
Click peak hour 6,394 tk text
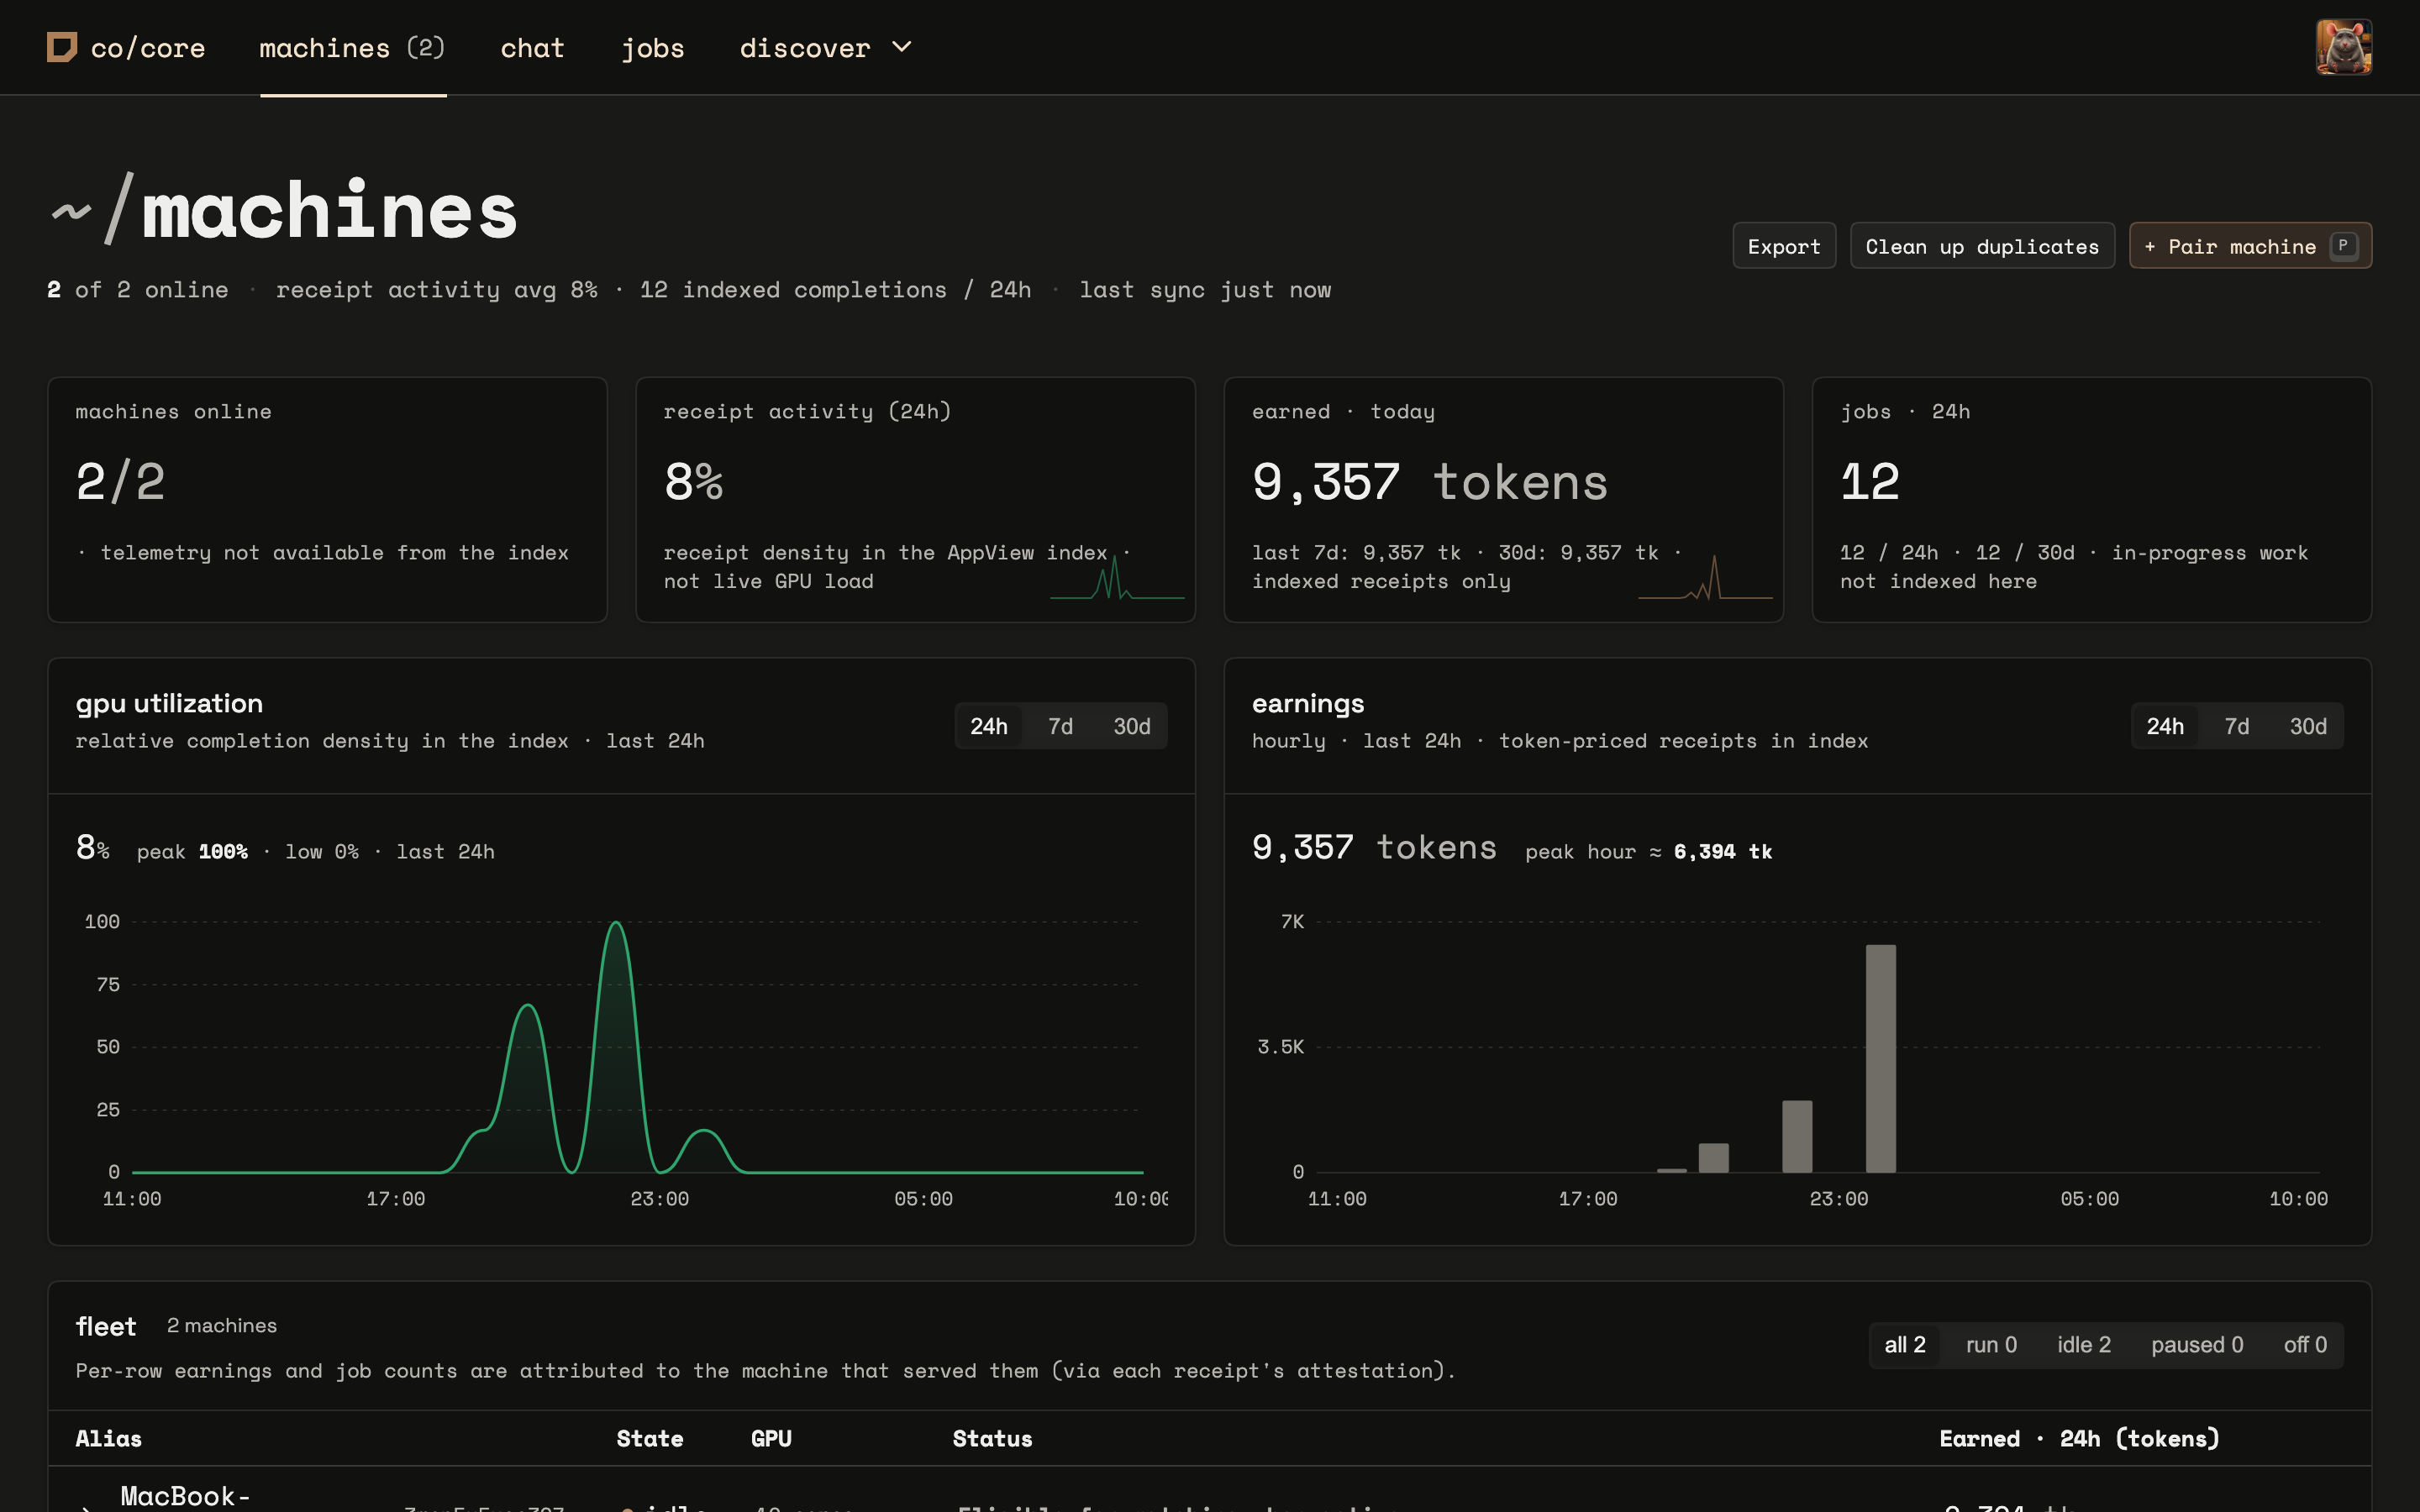1649,852
